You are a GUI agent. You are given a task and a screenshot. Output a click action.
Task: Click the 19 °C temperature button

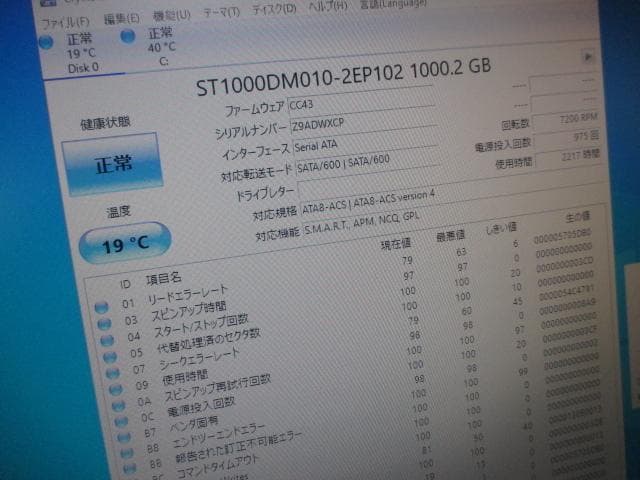tap(125, 243)
